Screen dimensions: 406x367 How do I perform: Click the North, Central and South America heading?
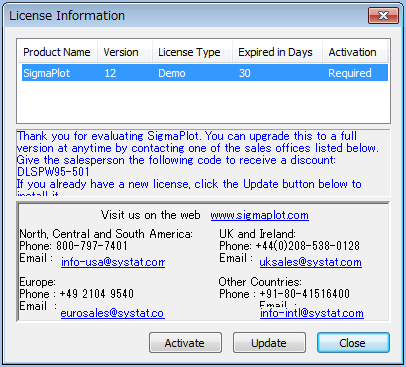[106, 234]
